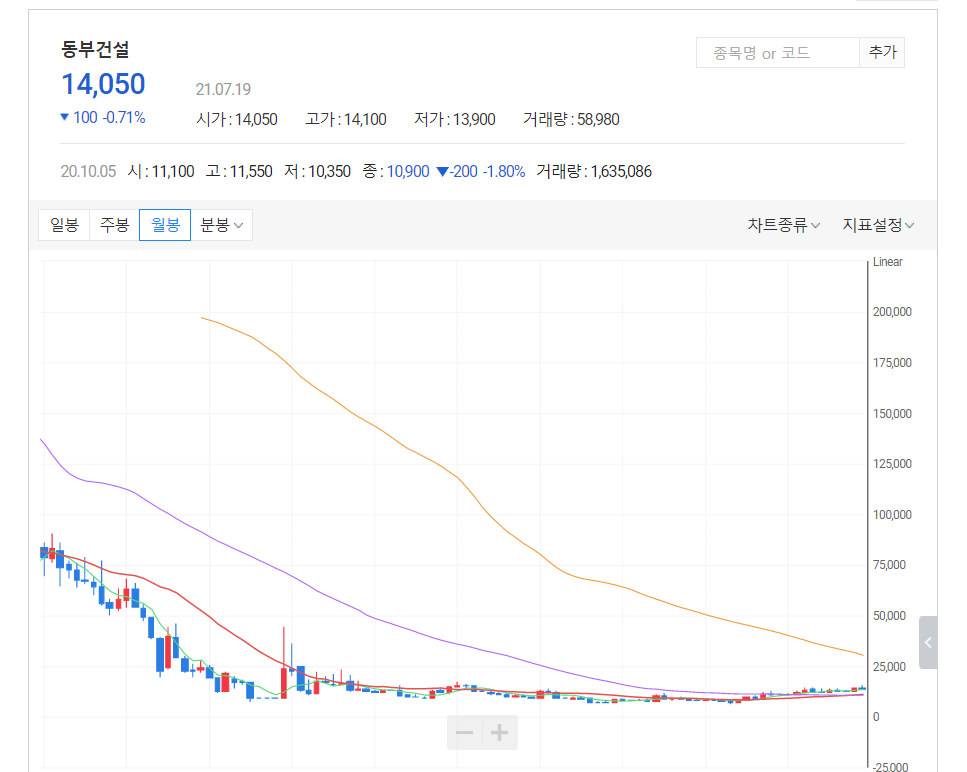Click the price change 100 -0.71%
Screen dimensions: 967x772
[x=103, y=117]
